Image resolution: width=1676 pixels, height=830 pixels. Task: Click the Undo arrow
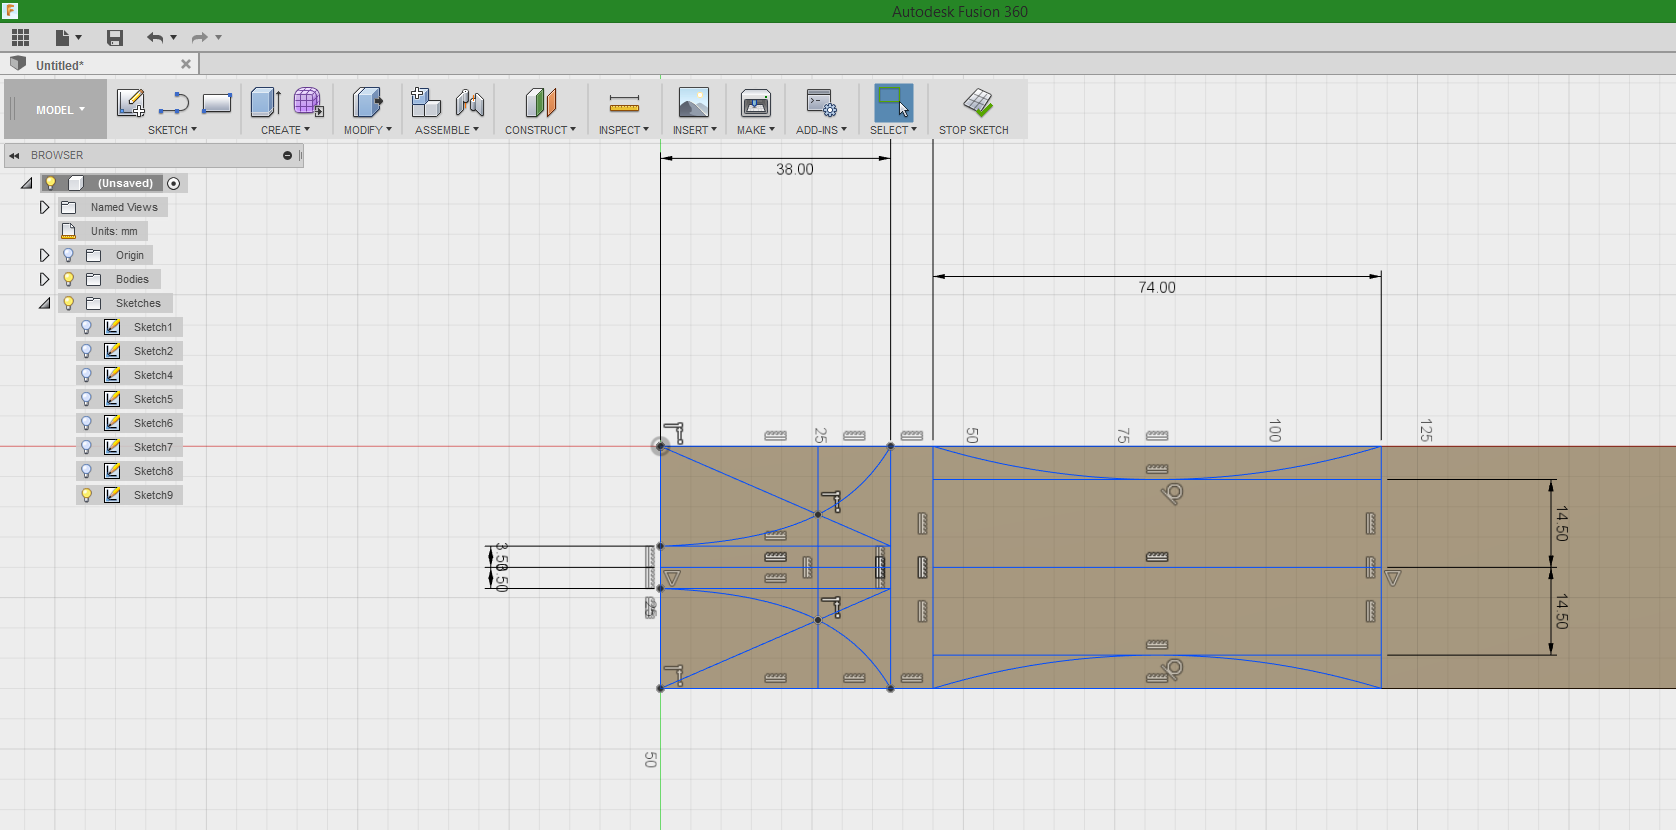pyautogui.click(x=154, y=38)
